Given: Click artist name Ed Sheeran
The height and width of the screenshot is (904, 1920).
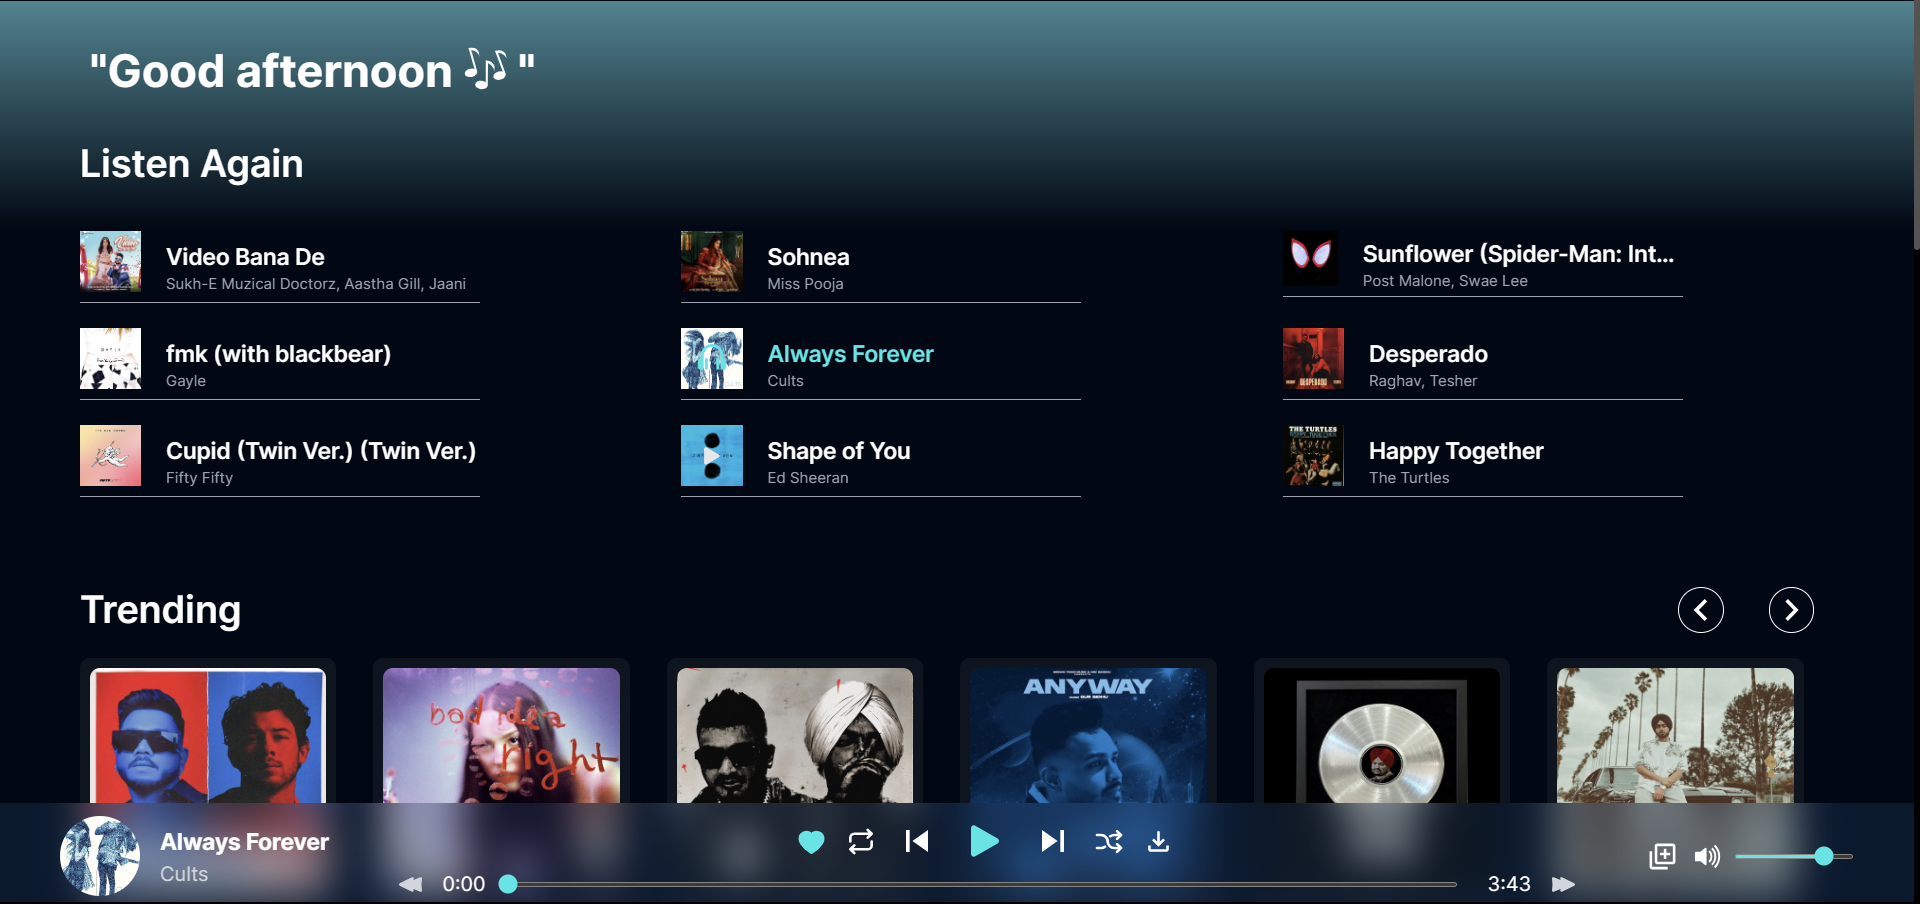Looking at the screenshot, I should [808, 478].
